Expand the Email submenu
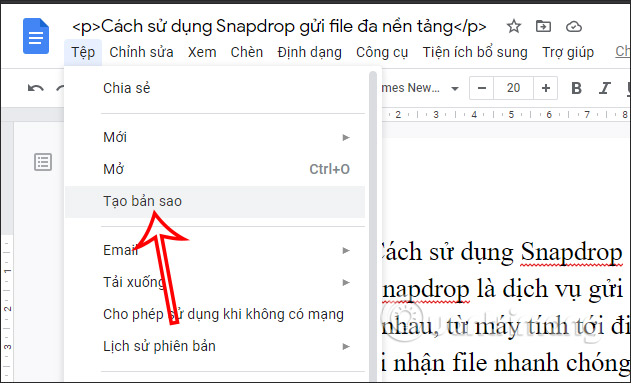Screen dimensions: 631x383 (215, 250)
